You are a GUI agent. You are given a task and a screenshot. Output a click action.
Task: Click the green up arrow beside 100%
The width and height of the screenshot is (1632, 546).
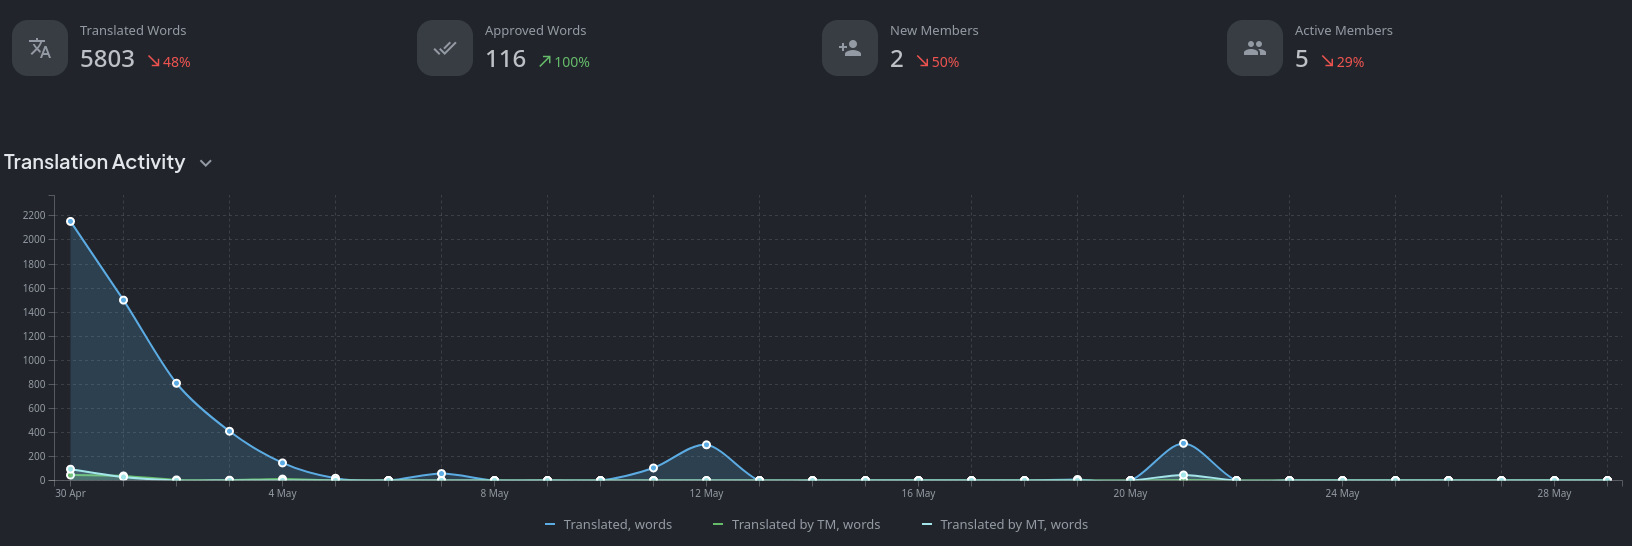tap(545, 62)
